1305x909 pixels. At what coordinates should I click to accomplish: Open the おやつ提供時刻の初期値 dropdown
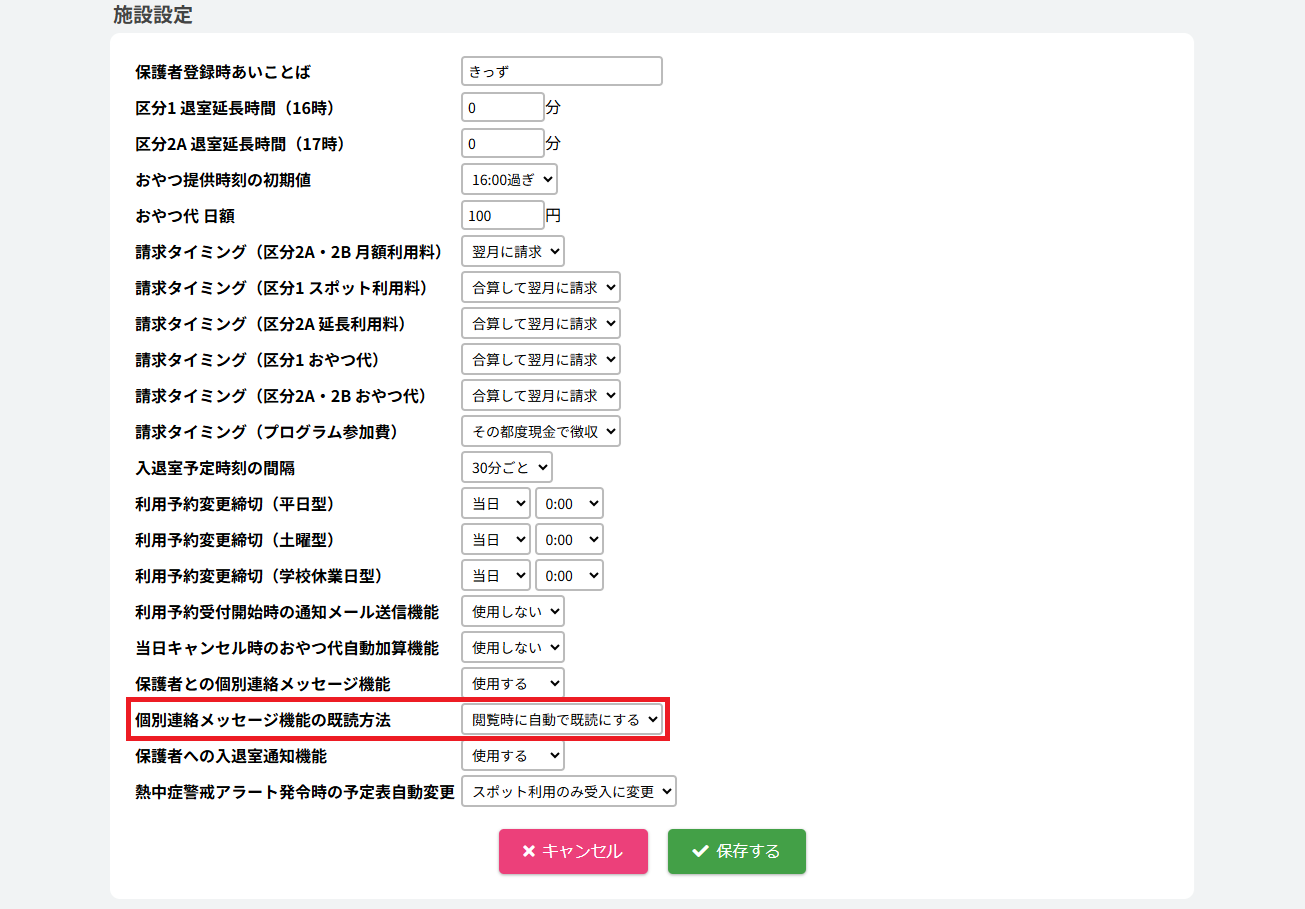click(509, 180)
